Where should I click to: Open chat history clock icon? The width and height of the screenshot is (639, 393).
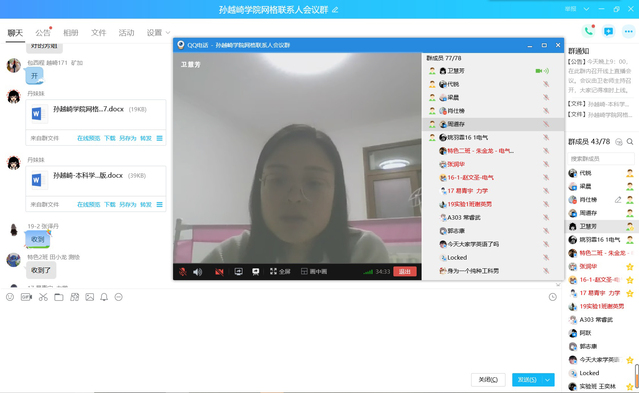553,297
